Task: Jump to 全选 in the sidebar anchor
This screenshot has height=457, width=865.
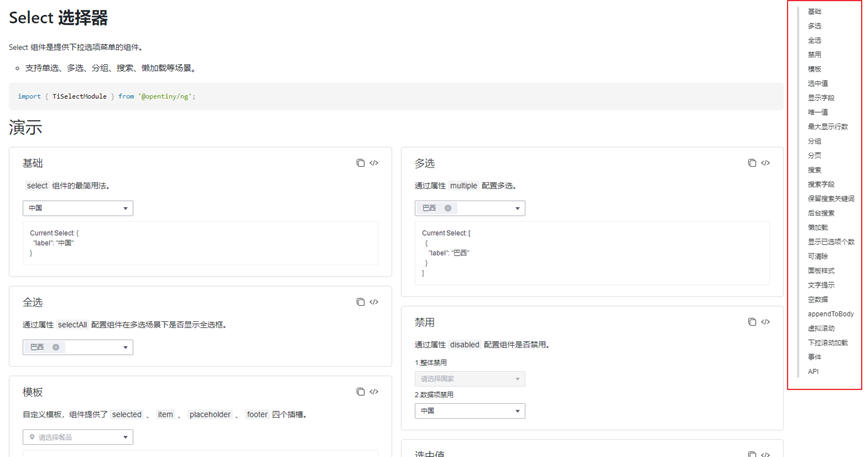Action: 815,40
